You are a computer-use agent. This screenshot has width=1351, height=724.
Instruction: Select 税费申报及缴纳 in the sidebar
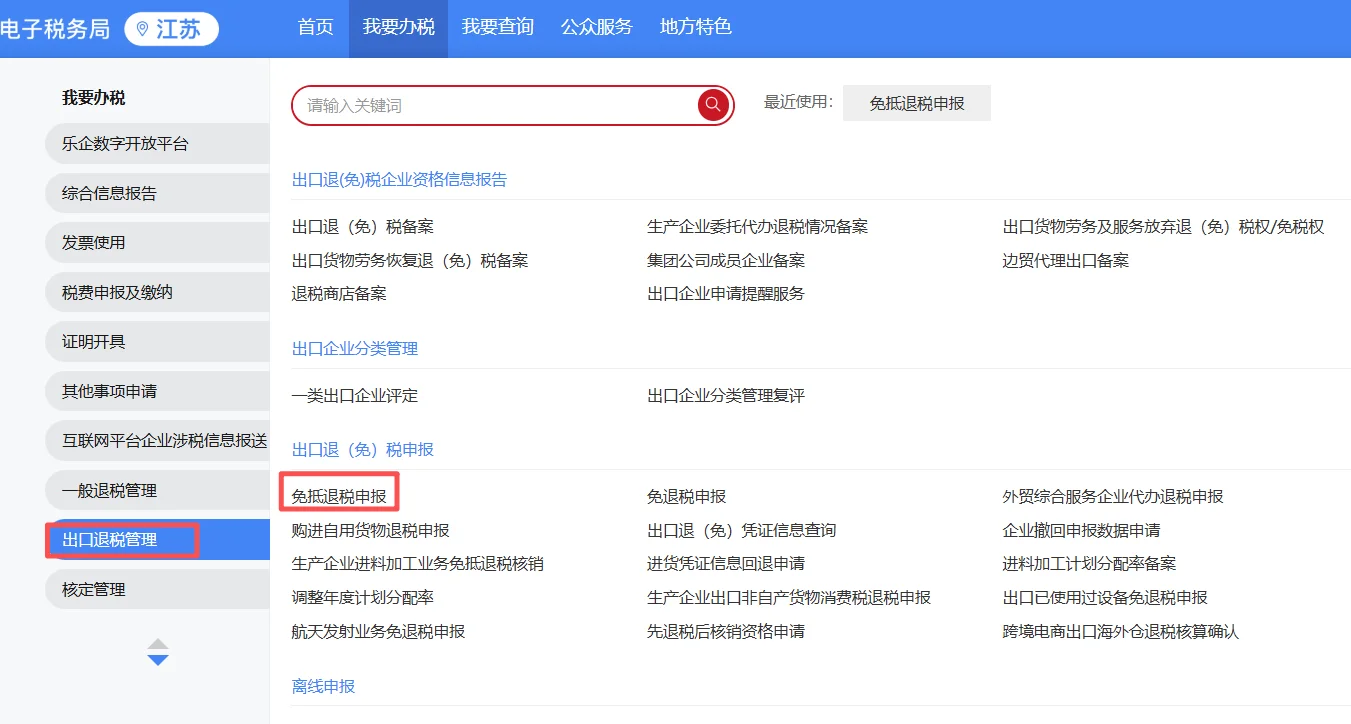click(119, 291)
